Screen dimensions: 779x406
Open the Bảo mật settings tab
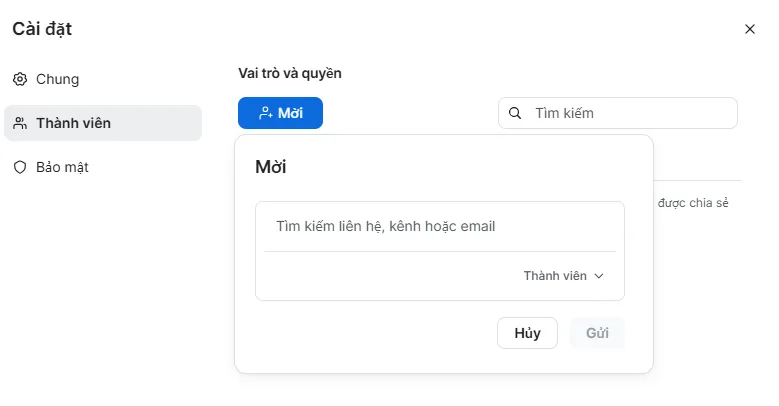(62, 167)
